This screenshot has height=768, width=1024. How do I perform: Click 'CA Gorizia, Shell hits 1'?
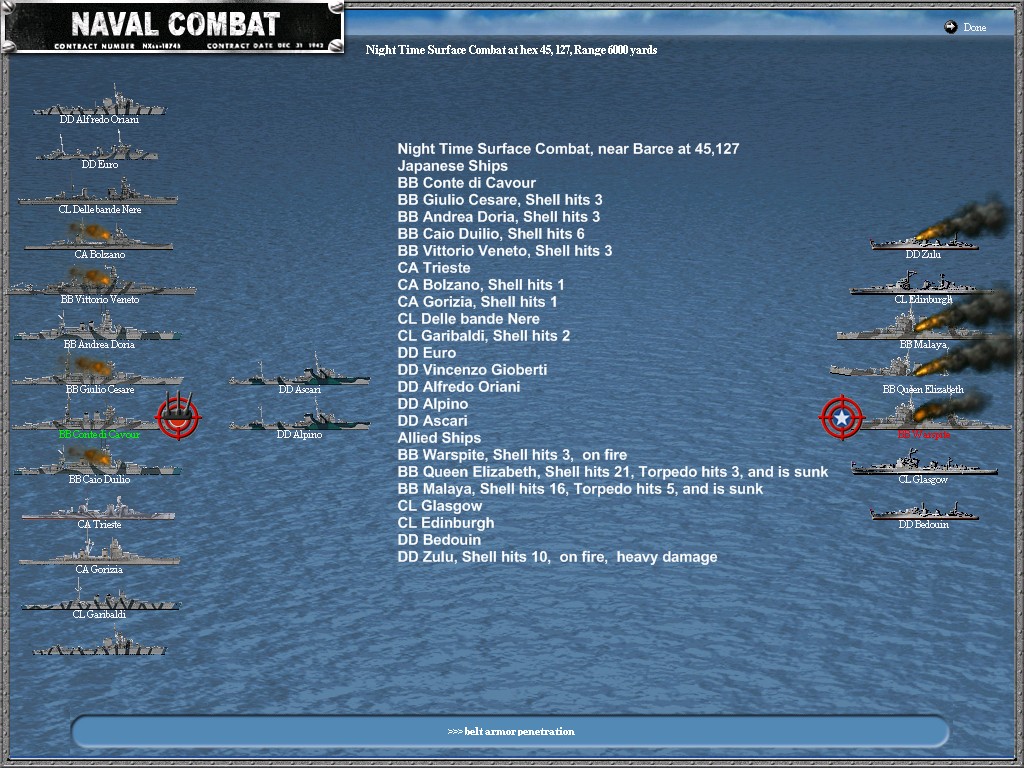click(x=477, y=302)
